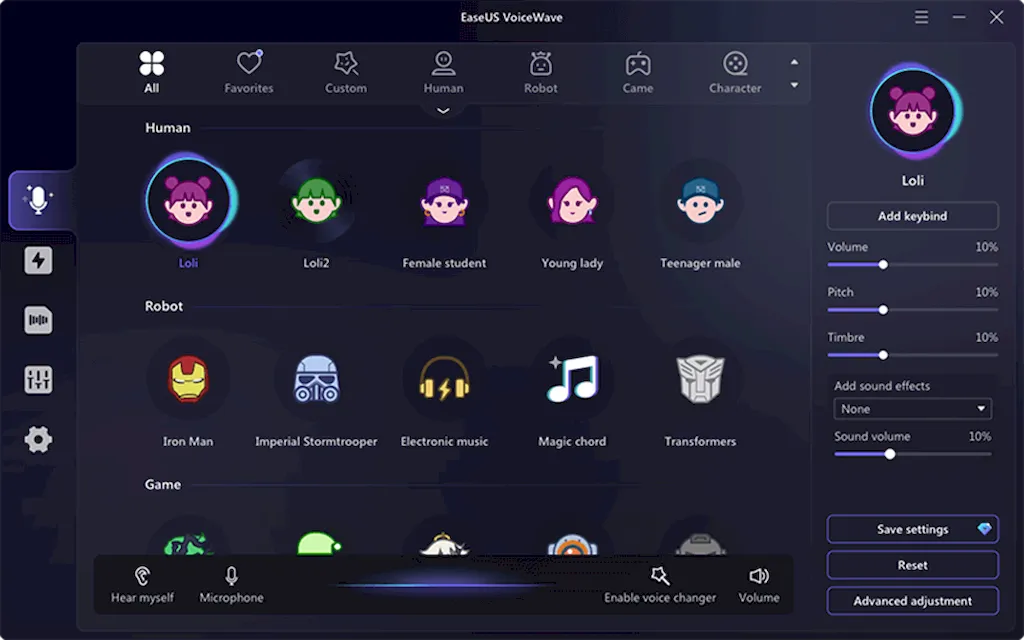
Task: Open the hamburger menu in title bar
Action: point(921,17)
